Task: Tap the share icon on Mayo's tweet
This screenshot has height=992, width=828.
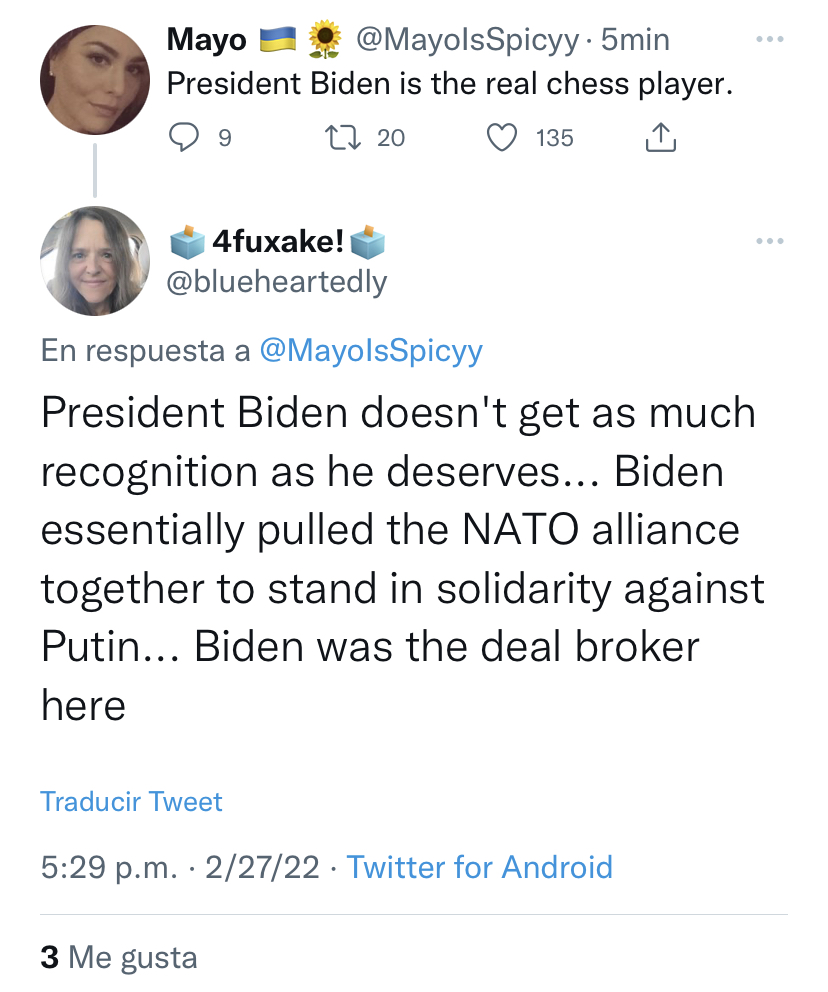Action: tap(660, 137)
